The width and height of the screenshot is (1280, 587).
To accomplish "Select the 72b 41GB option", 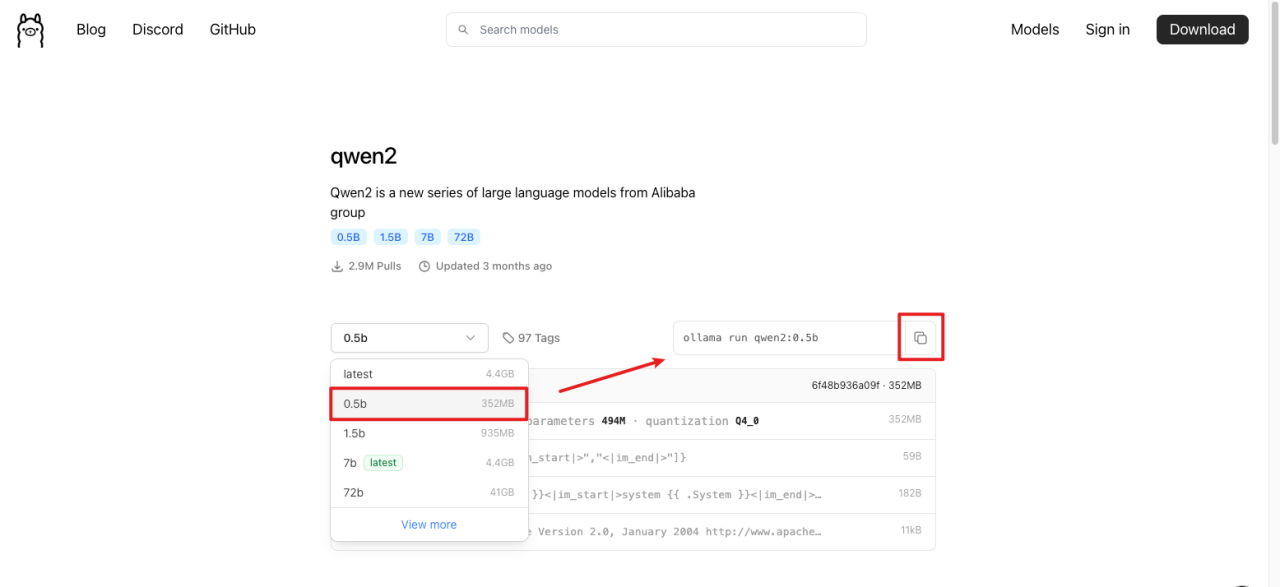I will coord(428,492).
